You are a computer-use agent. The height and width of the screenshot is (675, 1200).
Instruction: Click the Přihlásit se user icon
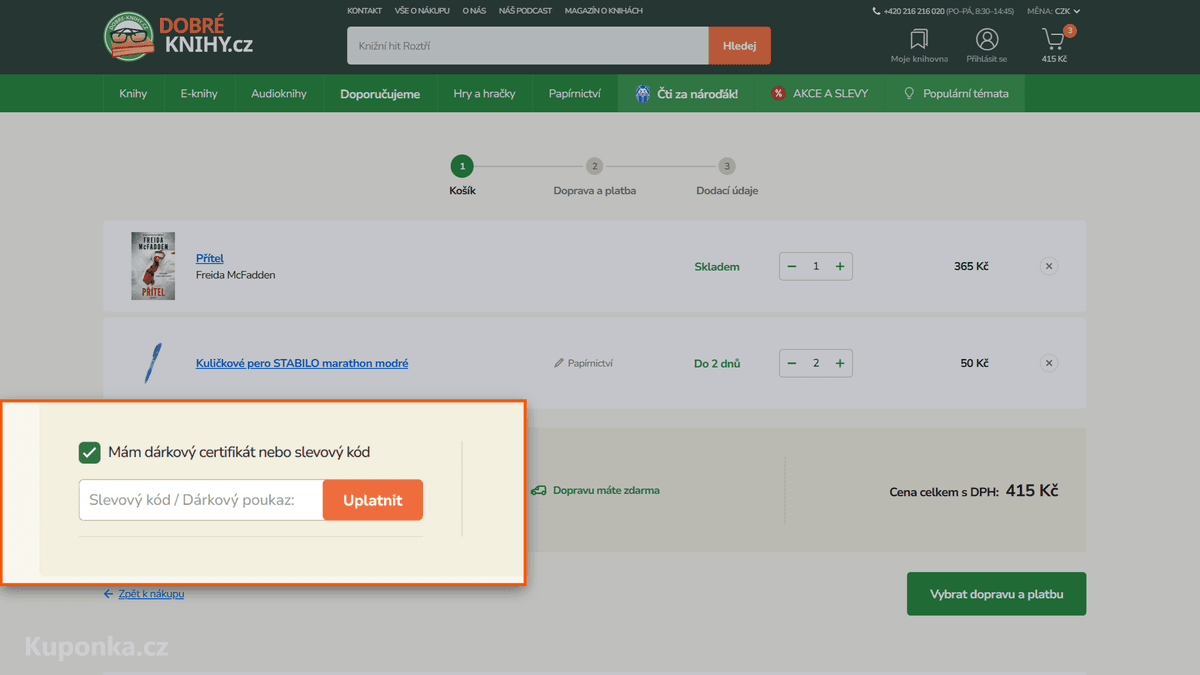[987, 39]
